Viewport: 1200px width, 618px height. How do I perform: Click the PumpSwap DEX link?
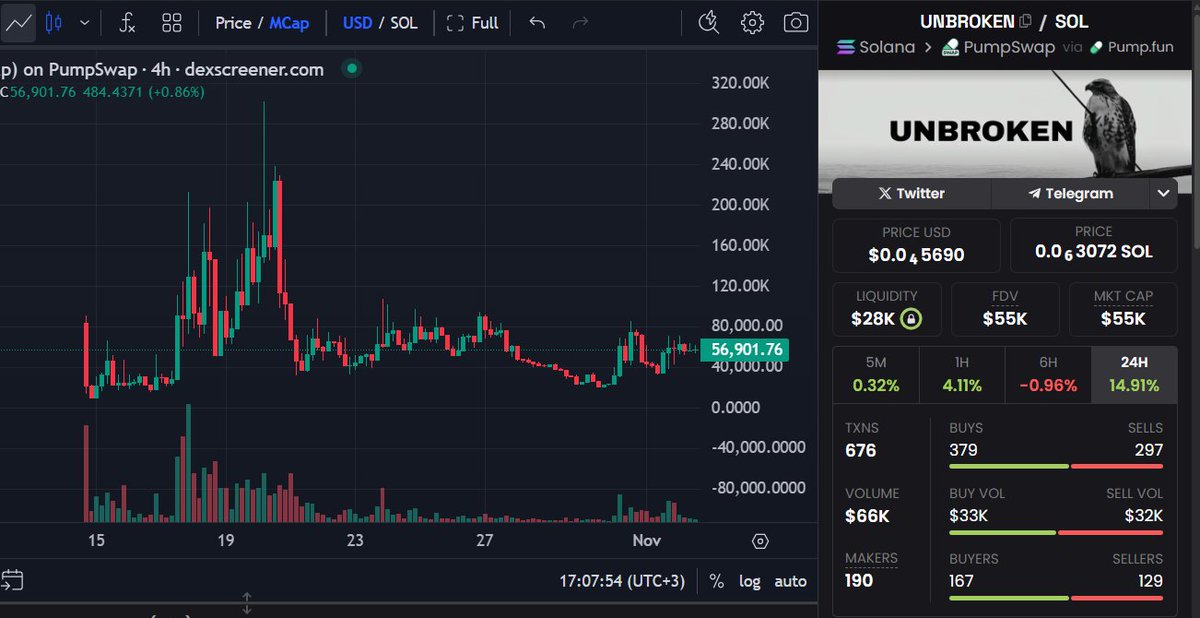[x=997, y=47]
